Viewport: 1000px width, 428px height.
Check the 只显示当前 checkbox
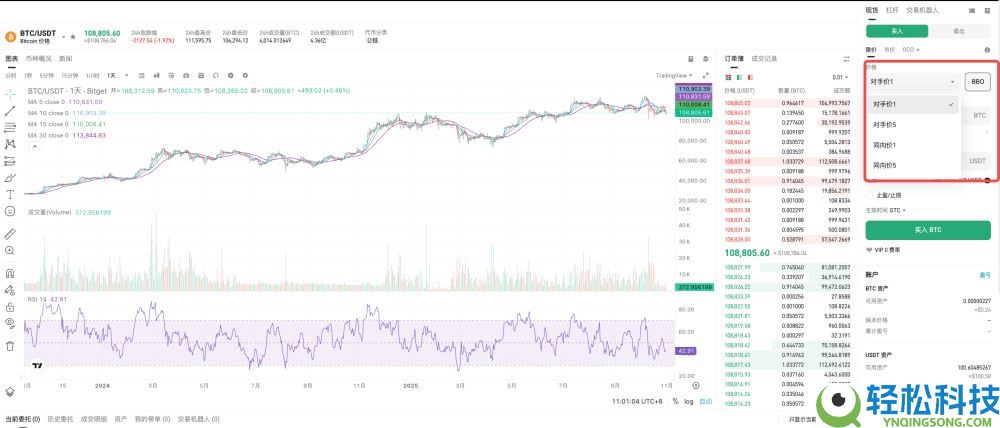click(x=783, y=419)
